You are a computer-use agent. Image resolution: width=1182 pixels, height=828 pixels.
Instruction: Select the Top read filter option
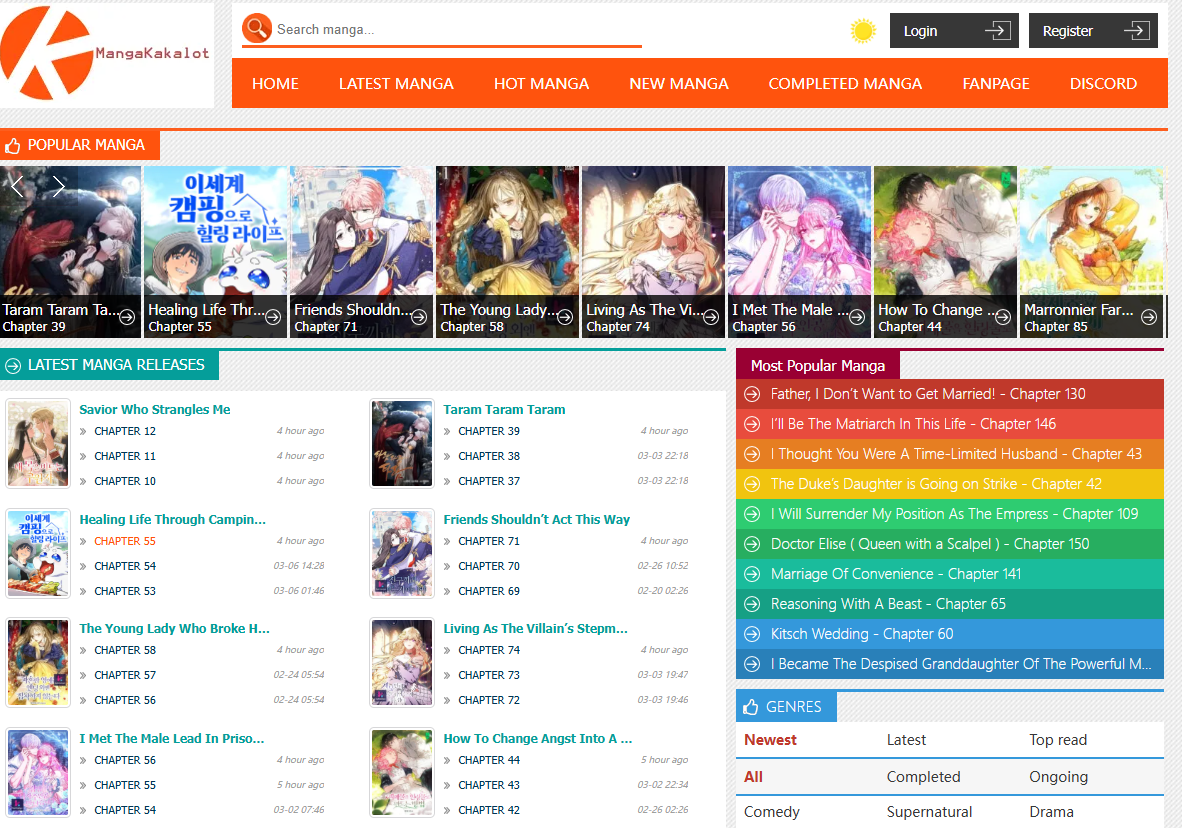tap(1058, 740)
